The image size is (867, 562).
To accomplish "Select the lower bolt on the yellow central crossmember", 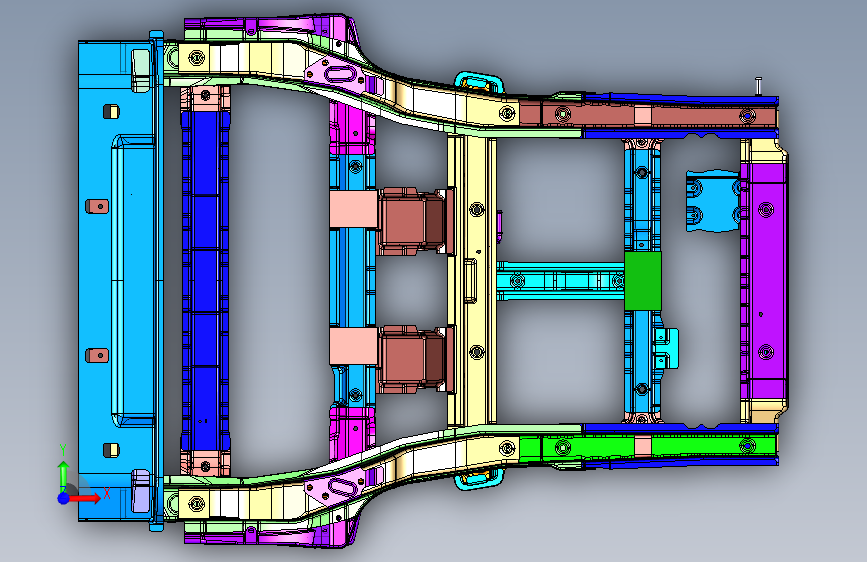I will [477, 352].
